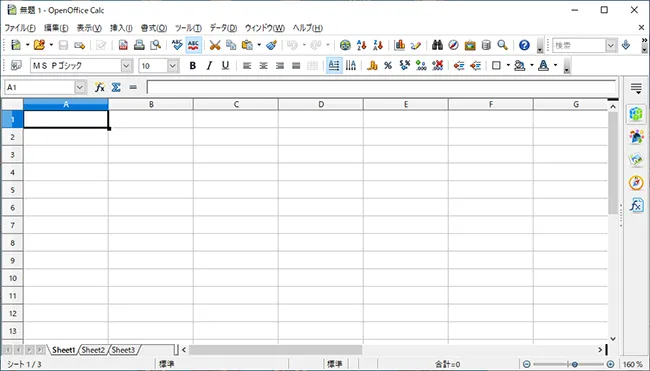Open the Paste options dropdown arrow

pos(259,45)
